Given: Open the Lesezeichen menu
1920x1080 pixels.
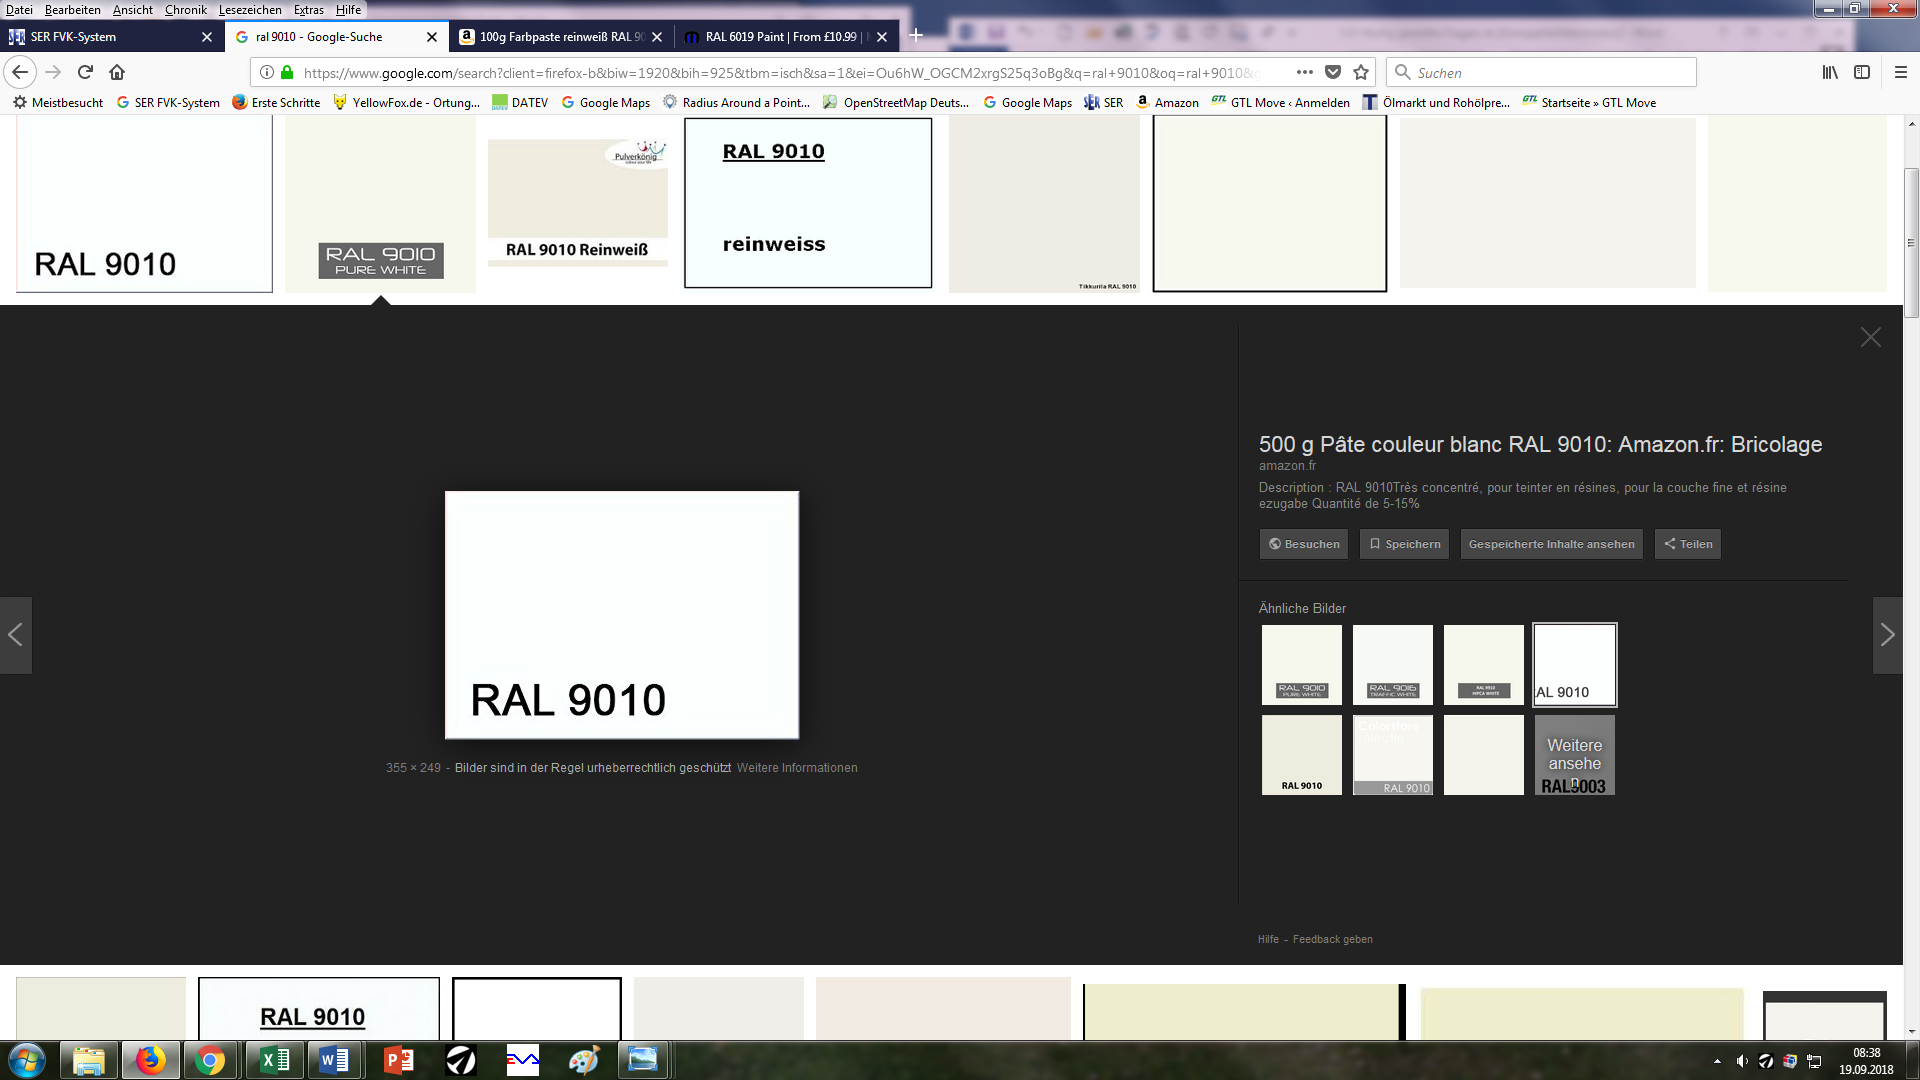Looking at the screenshot, I should pyautogui.click(x=250, y=10).
